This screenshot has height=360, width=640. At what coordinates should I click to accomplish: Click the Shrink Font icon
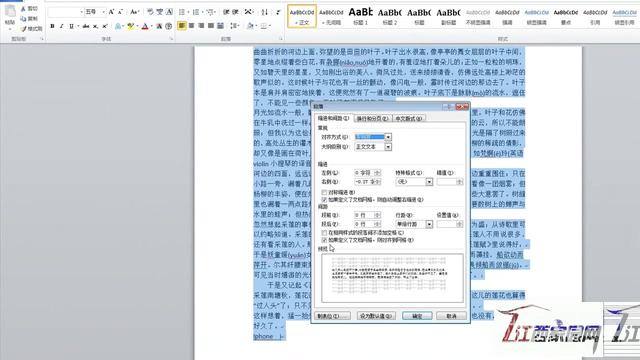(x=120, y=12)
